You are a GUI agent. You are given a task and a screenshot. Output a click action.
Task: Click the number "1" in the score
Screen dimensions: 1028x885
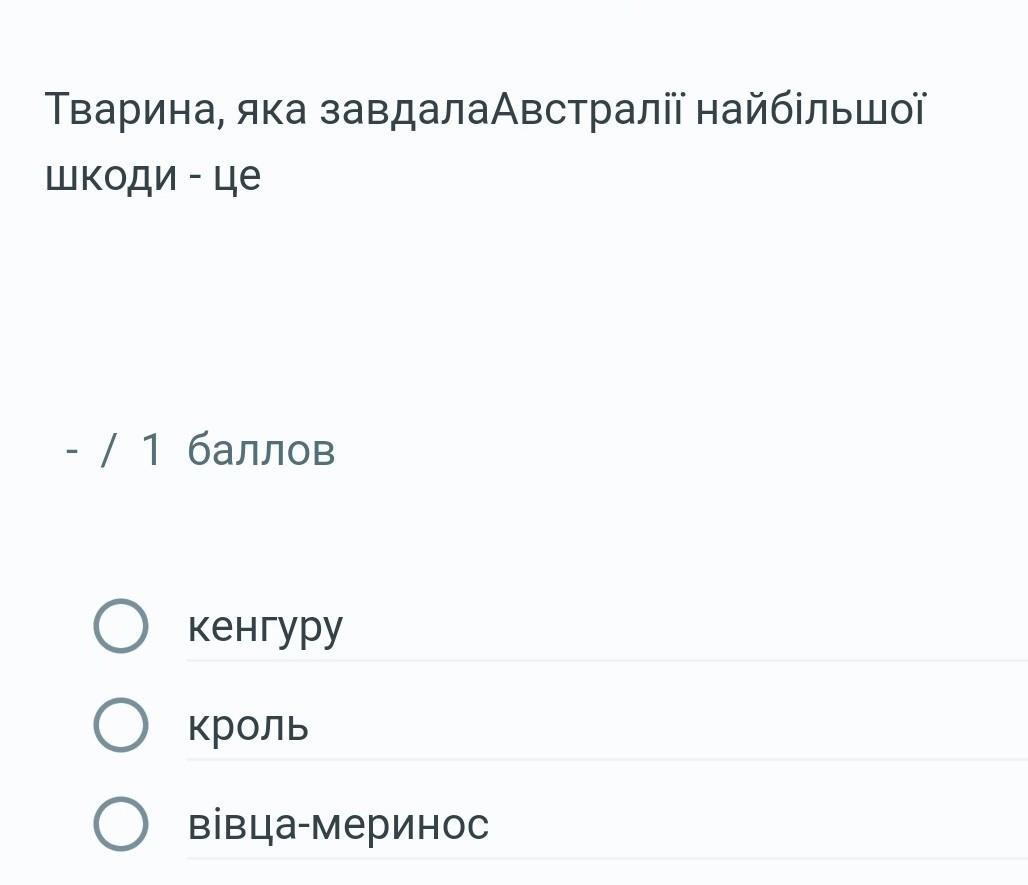coord(151,450)
